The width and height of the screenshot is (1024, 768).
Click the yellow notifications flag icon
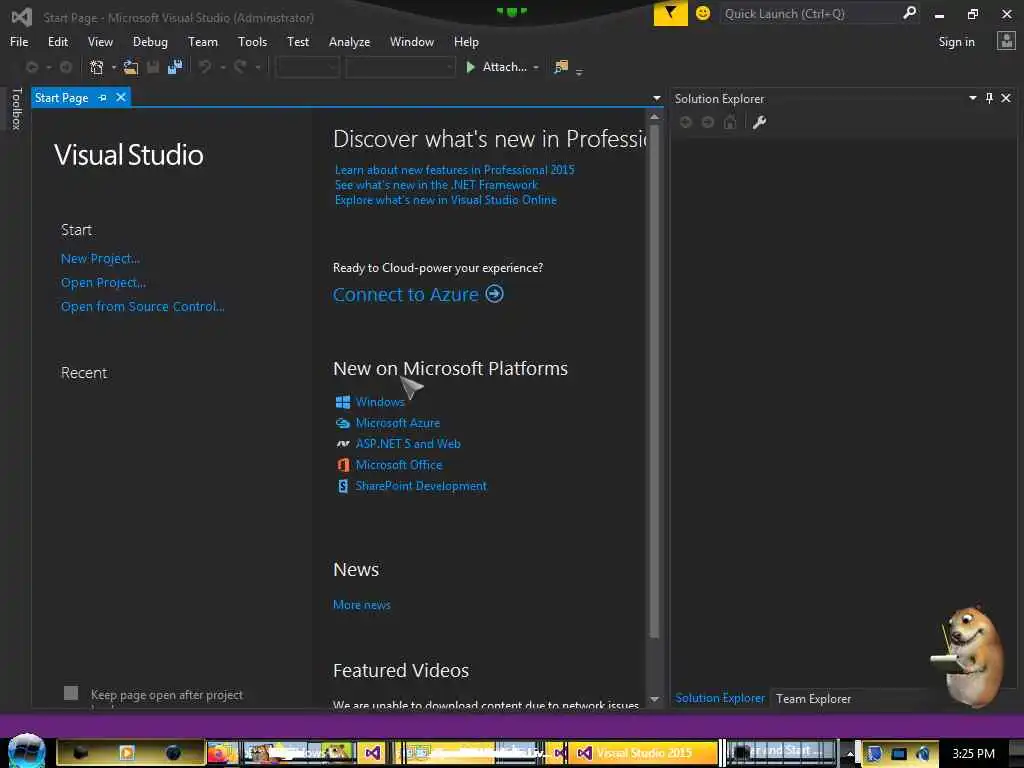pyautogui.click(x=670, y=13)
